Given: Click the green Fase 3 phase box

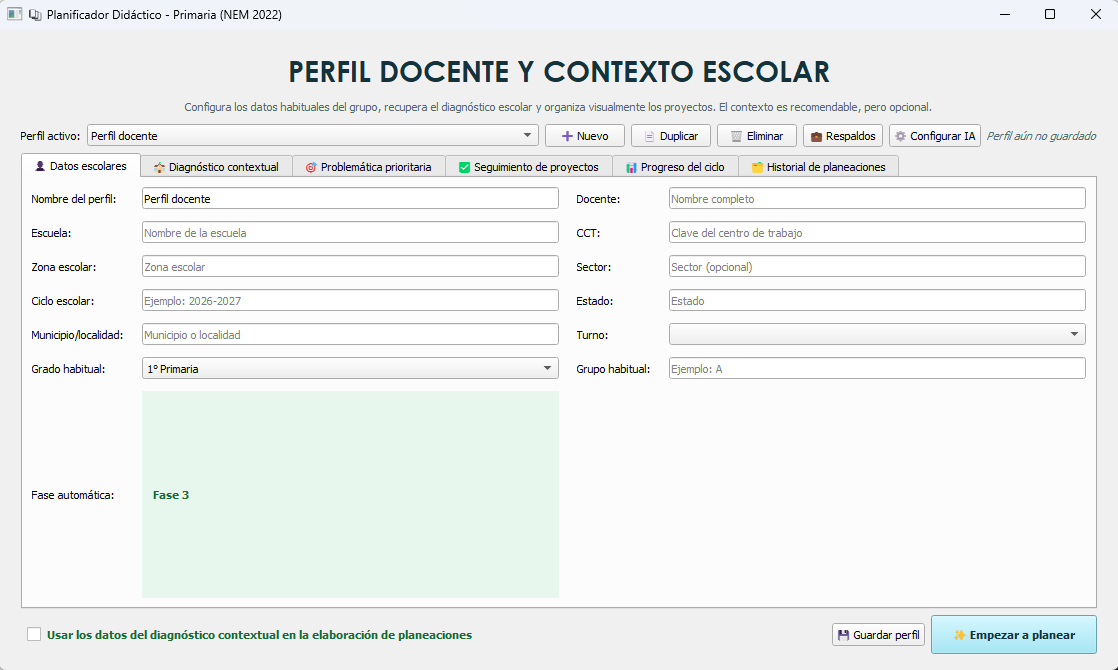Looking at the screenshot, I should tap(350, 494).
